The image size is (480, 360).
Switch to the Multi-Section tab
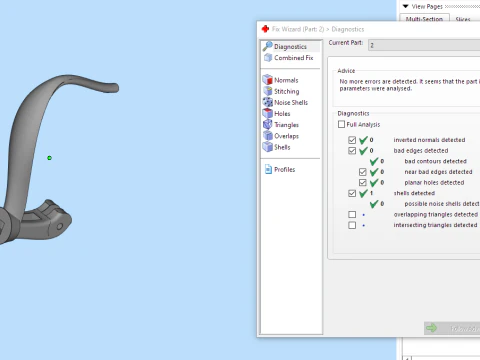424,19
